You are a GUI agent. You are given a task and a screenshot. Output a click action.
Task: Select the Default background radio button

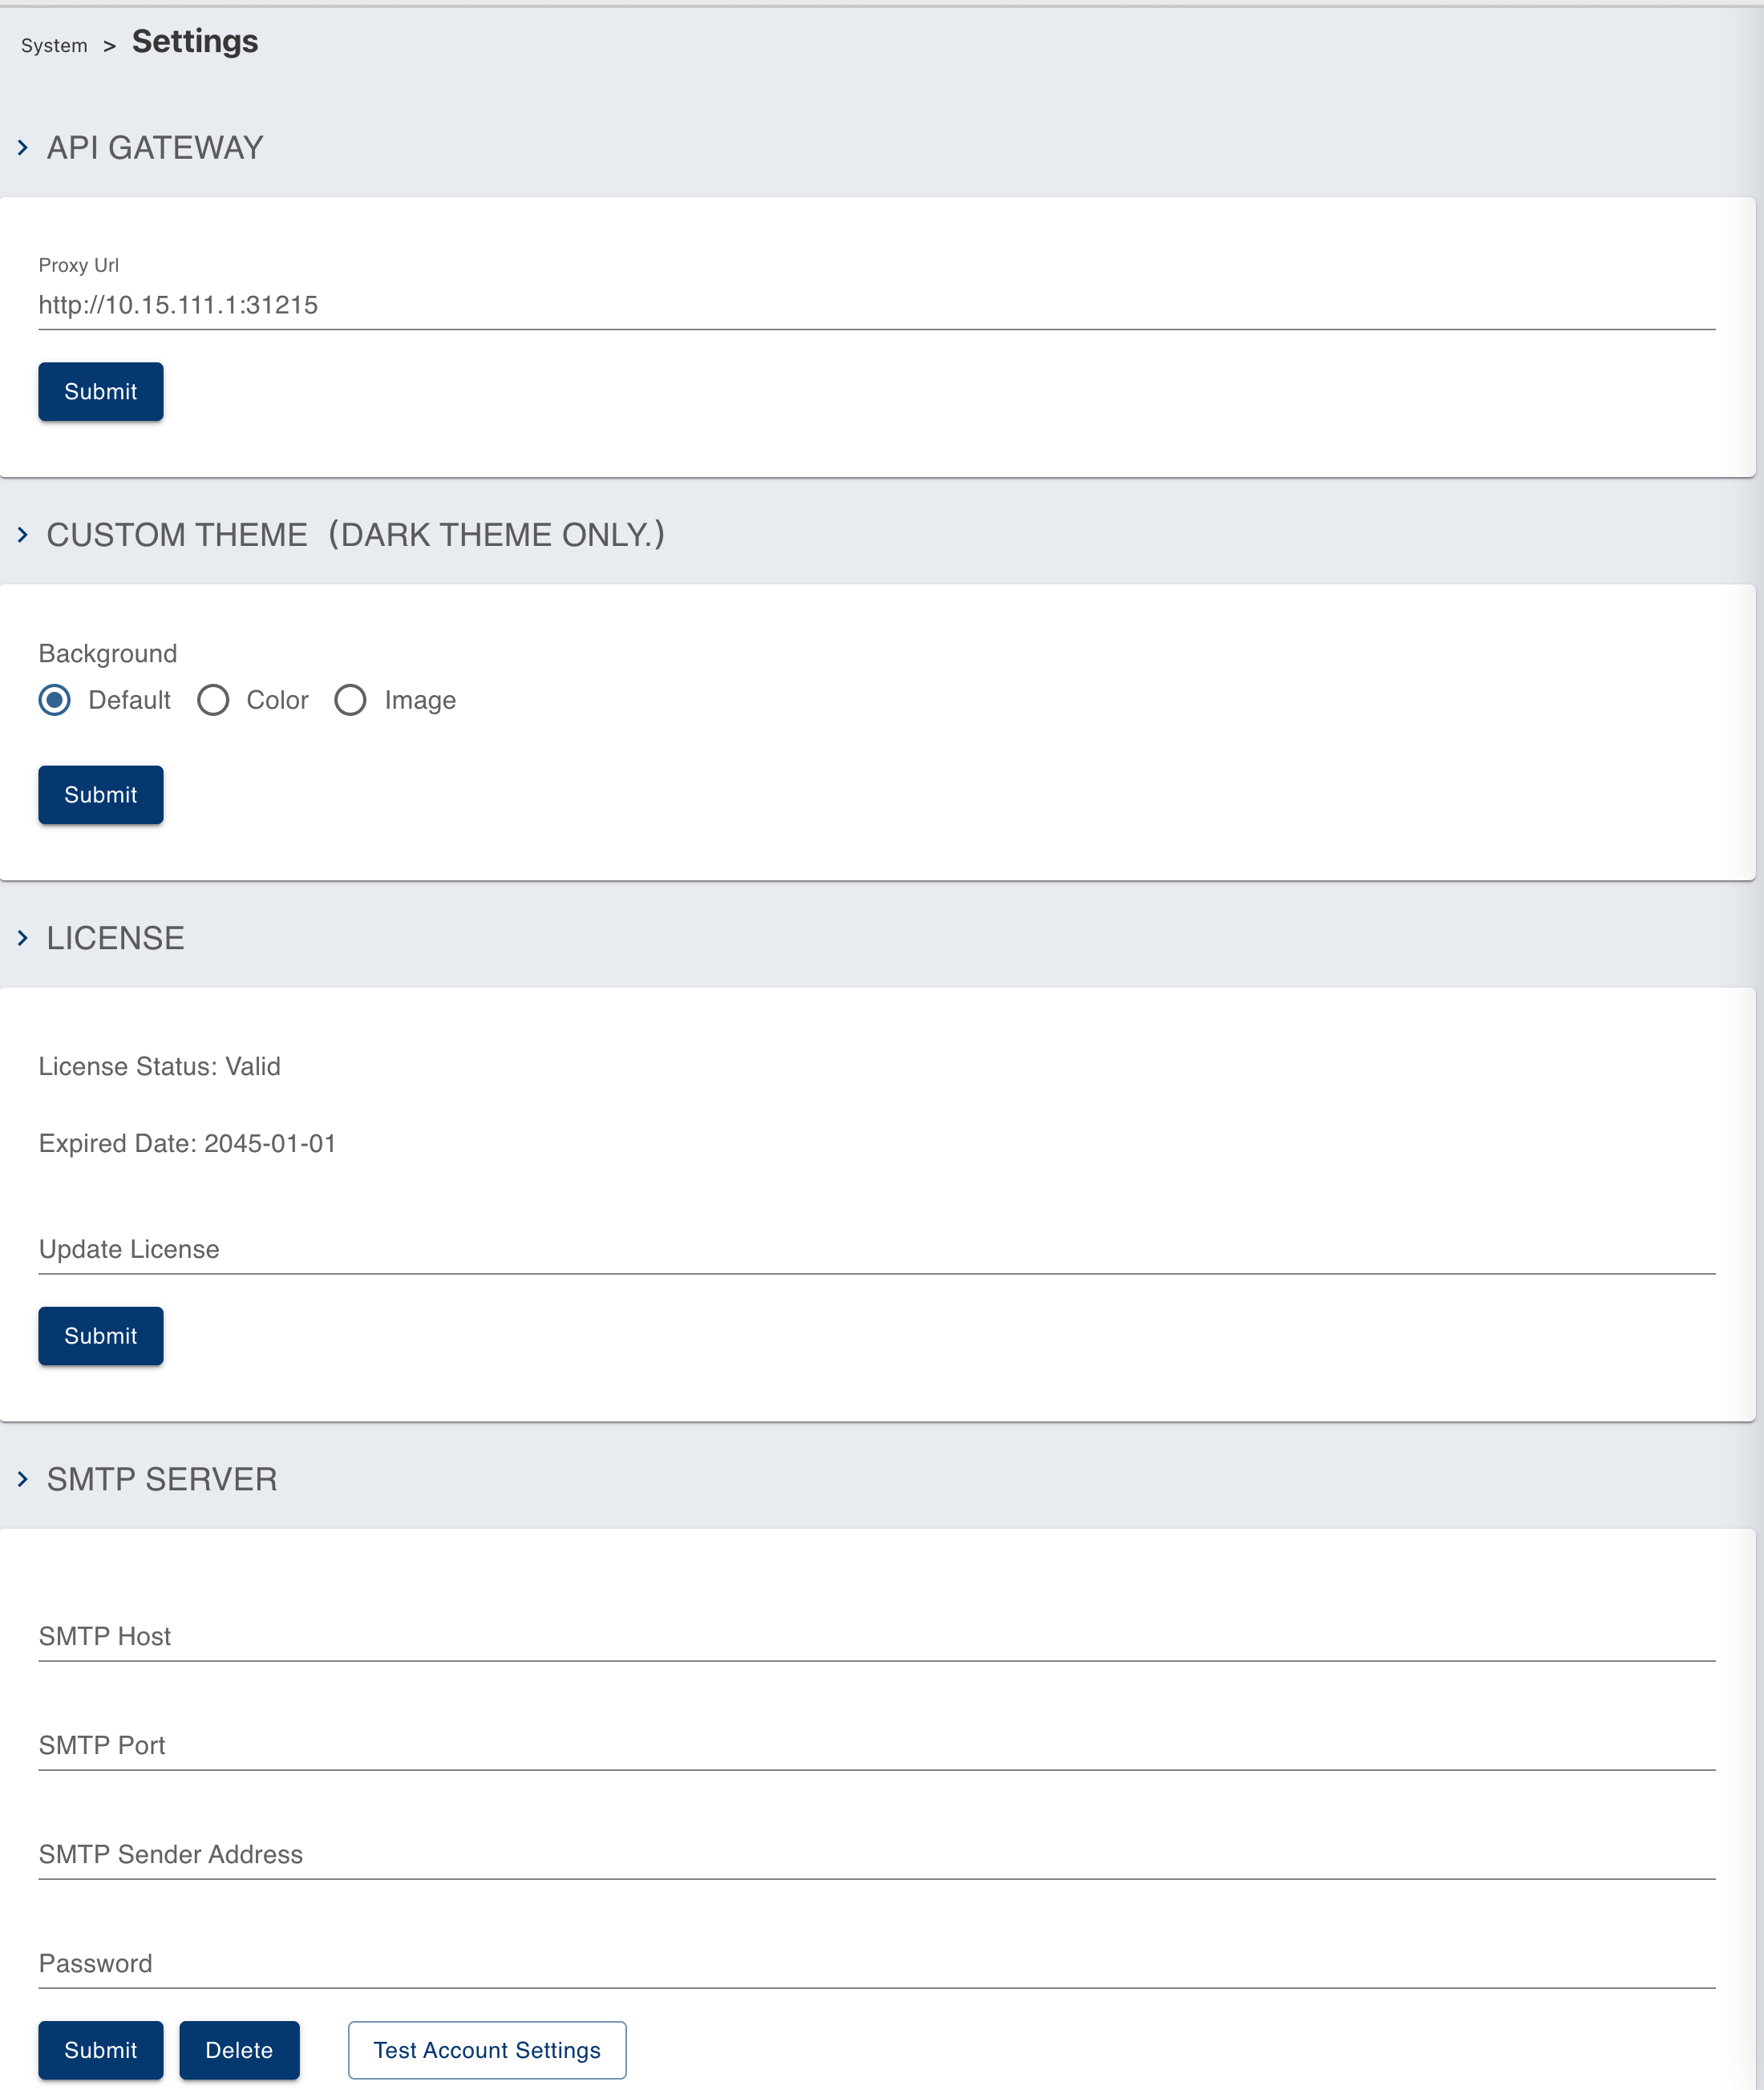tap(55, 700)
